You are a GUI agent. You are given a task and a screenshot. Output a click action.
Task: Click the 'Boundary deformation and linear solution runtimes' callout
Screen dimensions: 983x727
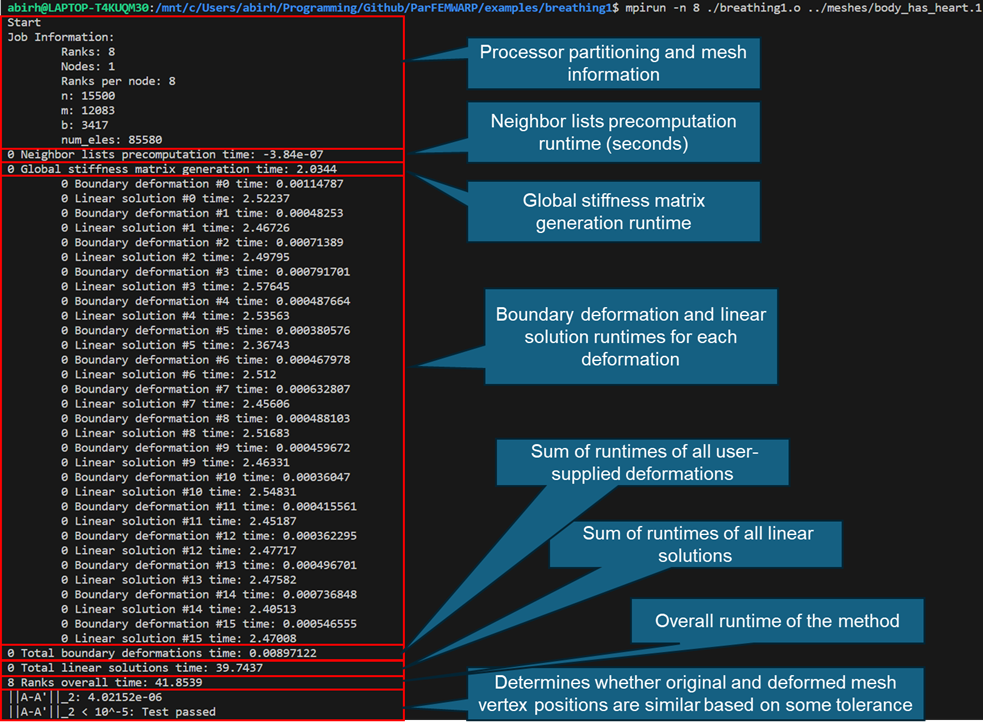click(x=630, y=336)
